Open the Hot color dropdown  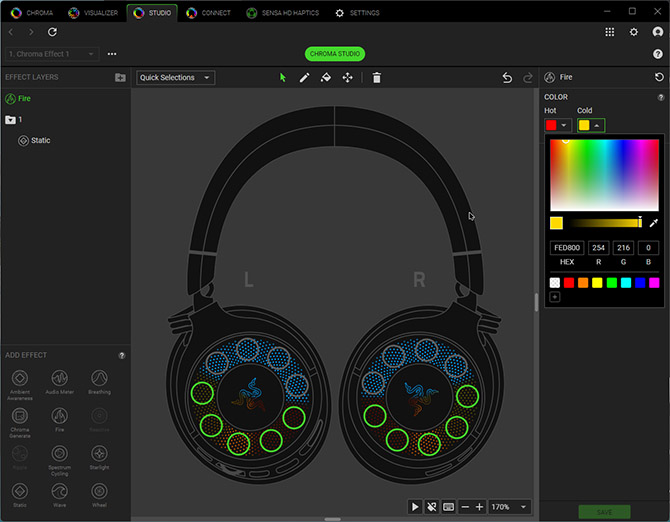(x=558, y=125)
